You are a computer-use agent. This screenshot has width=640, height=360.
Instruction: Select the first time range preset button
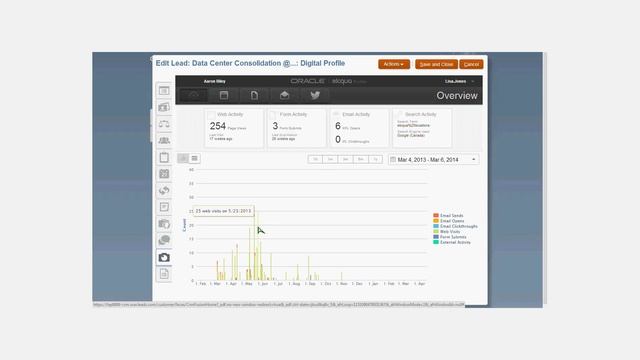[315, 159]
